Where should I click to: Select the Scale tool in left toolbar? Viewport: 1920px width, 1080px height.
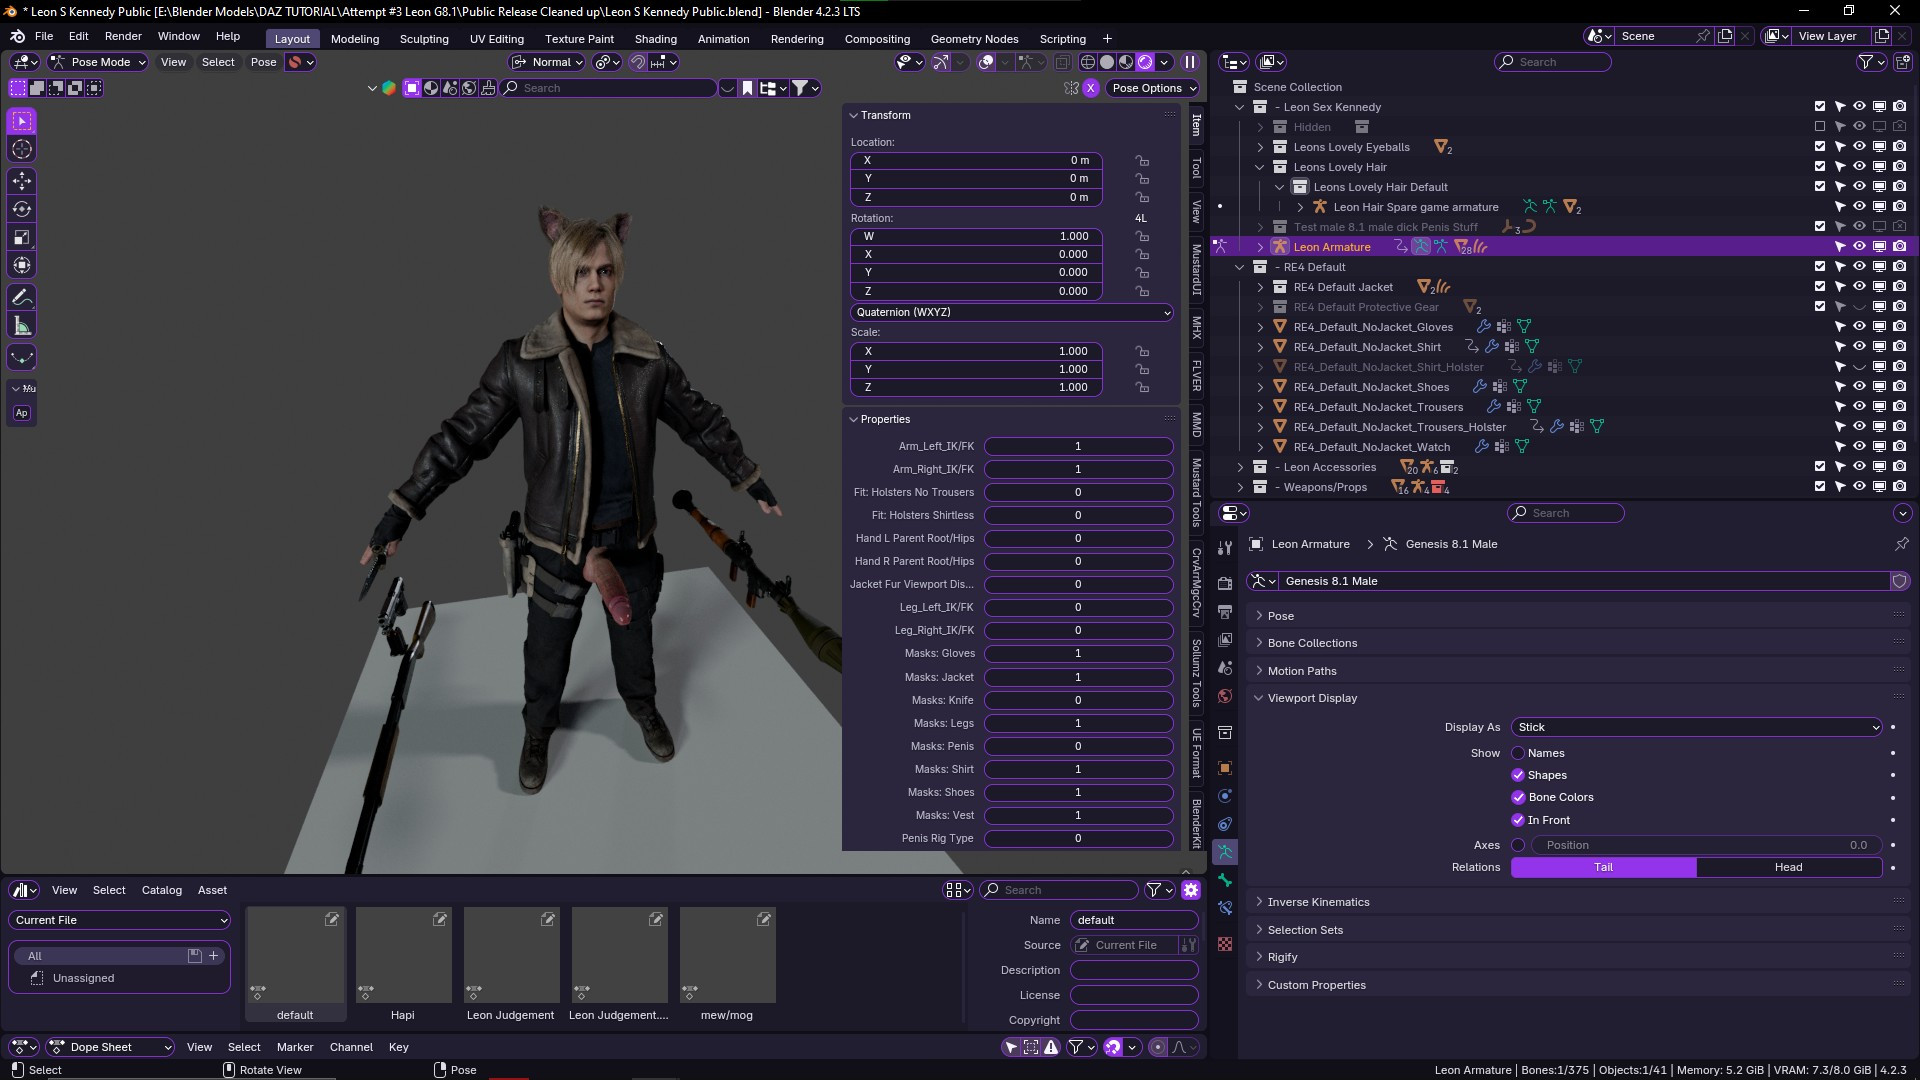coord(22,237)
